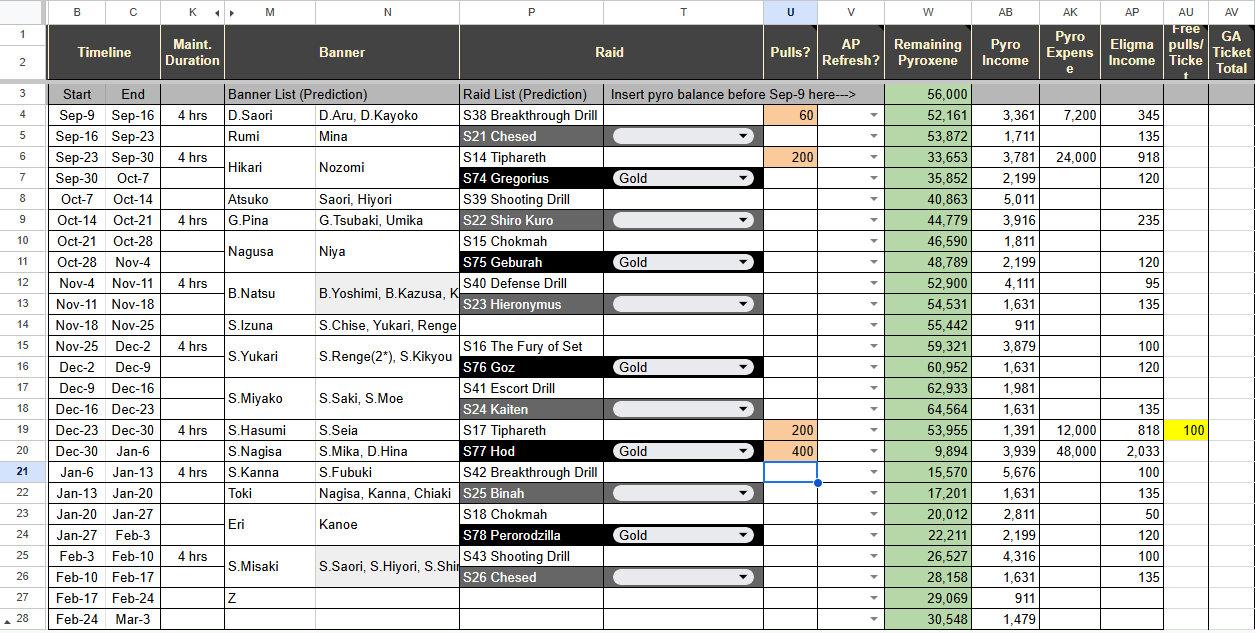Click the Pyro Income header cell
This screenshot has height=633, width=1255.
1005,52
